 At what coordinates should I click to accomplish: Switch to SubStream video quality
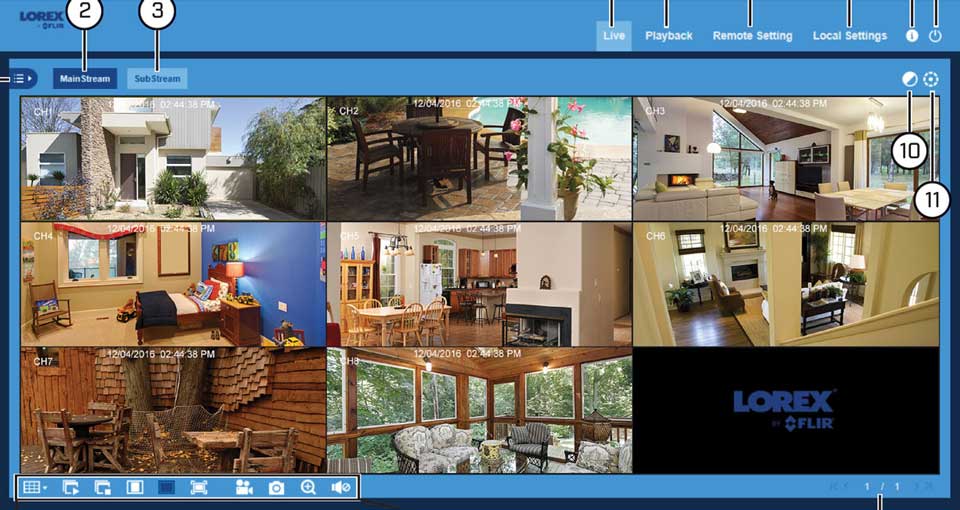157,79
